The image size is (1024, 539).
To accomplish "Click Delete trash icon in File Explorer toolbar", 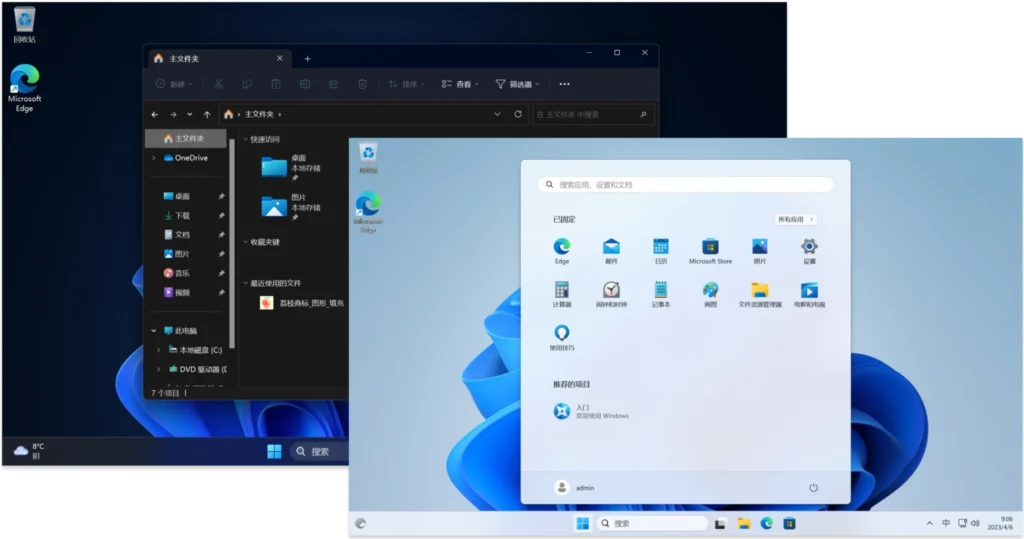I will point(362,84).
